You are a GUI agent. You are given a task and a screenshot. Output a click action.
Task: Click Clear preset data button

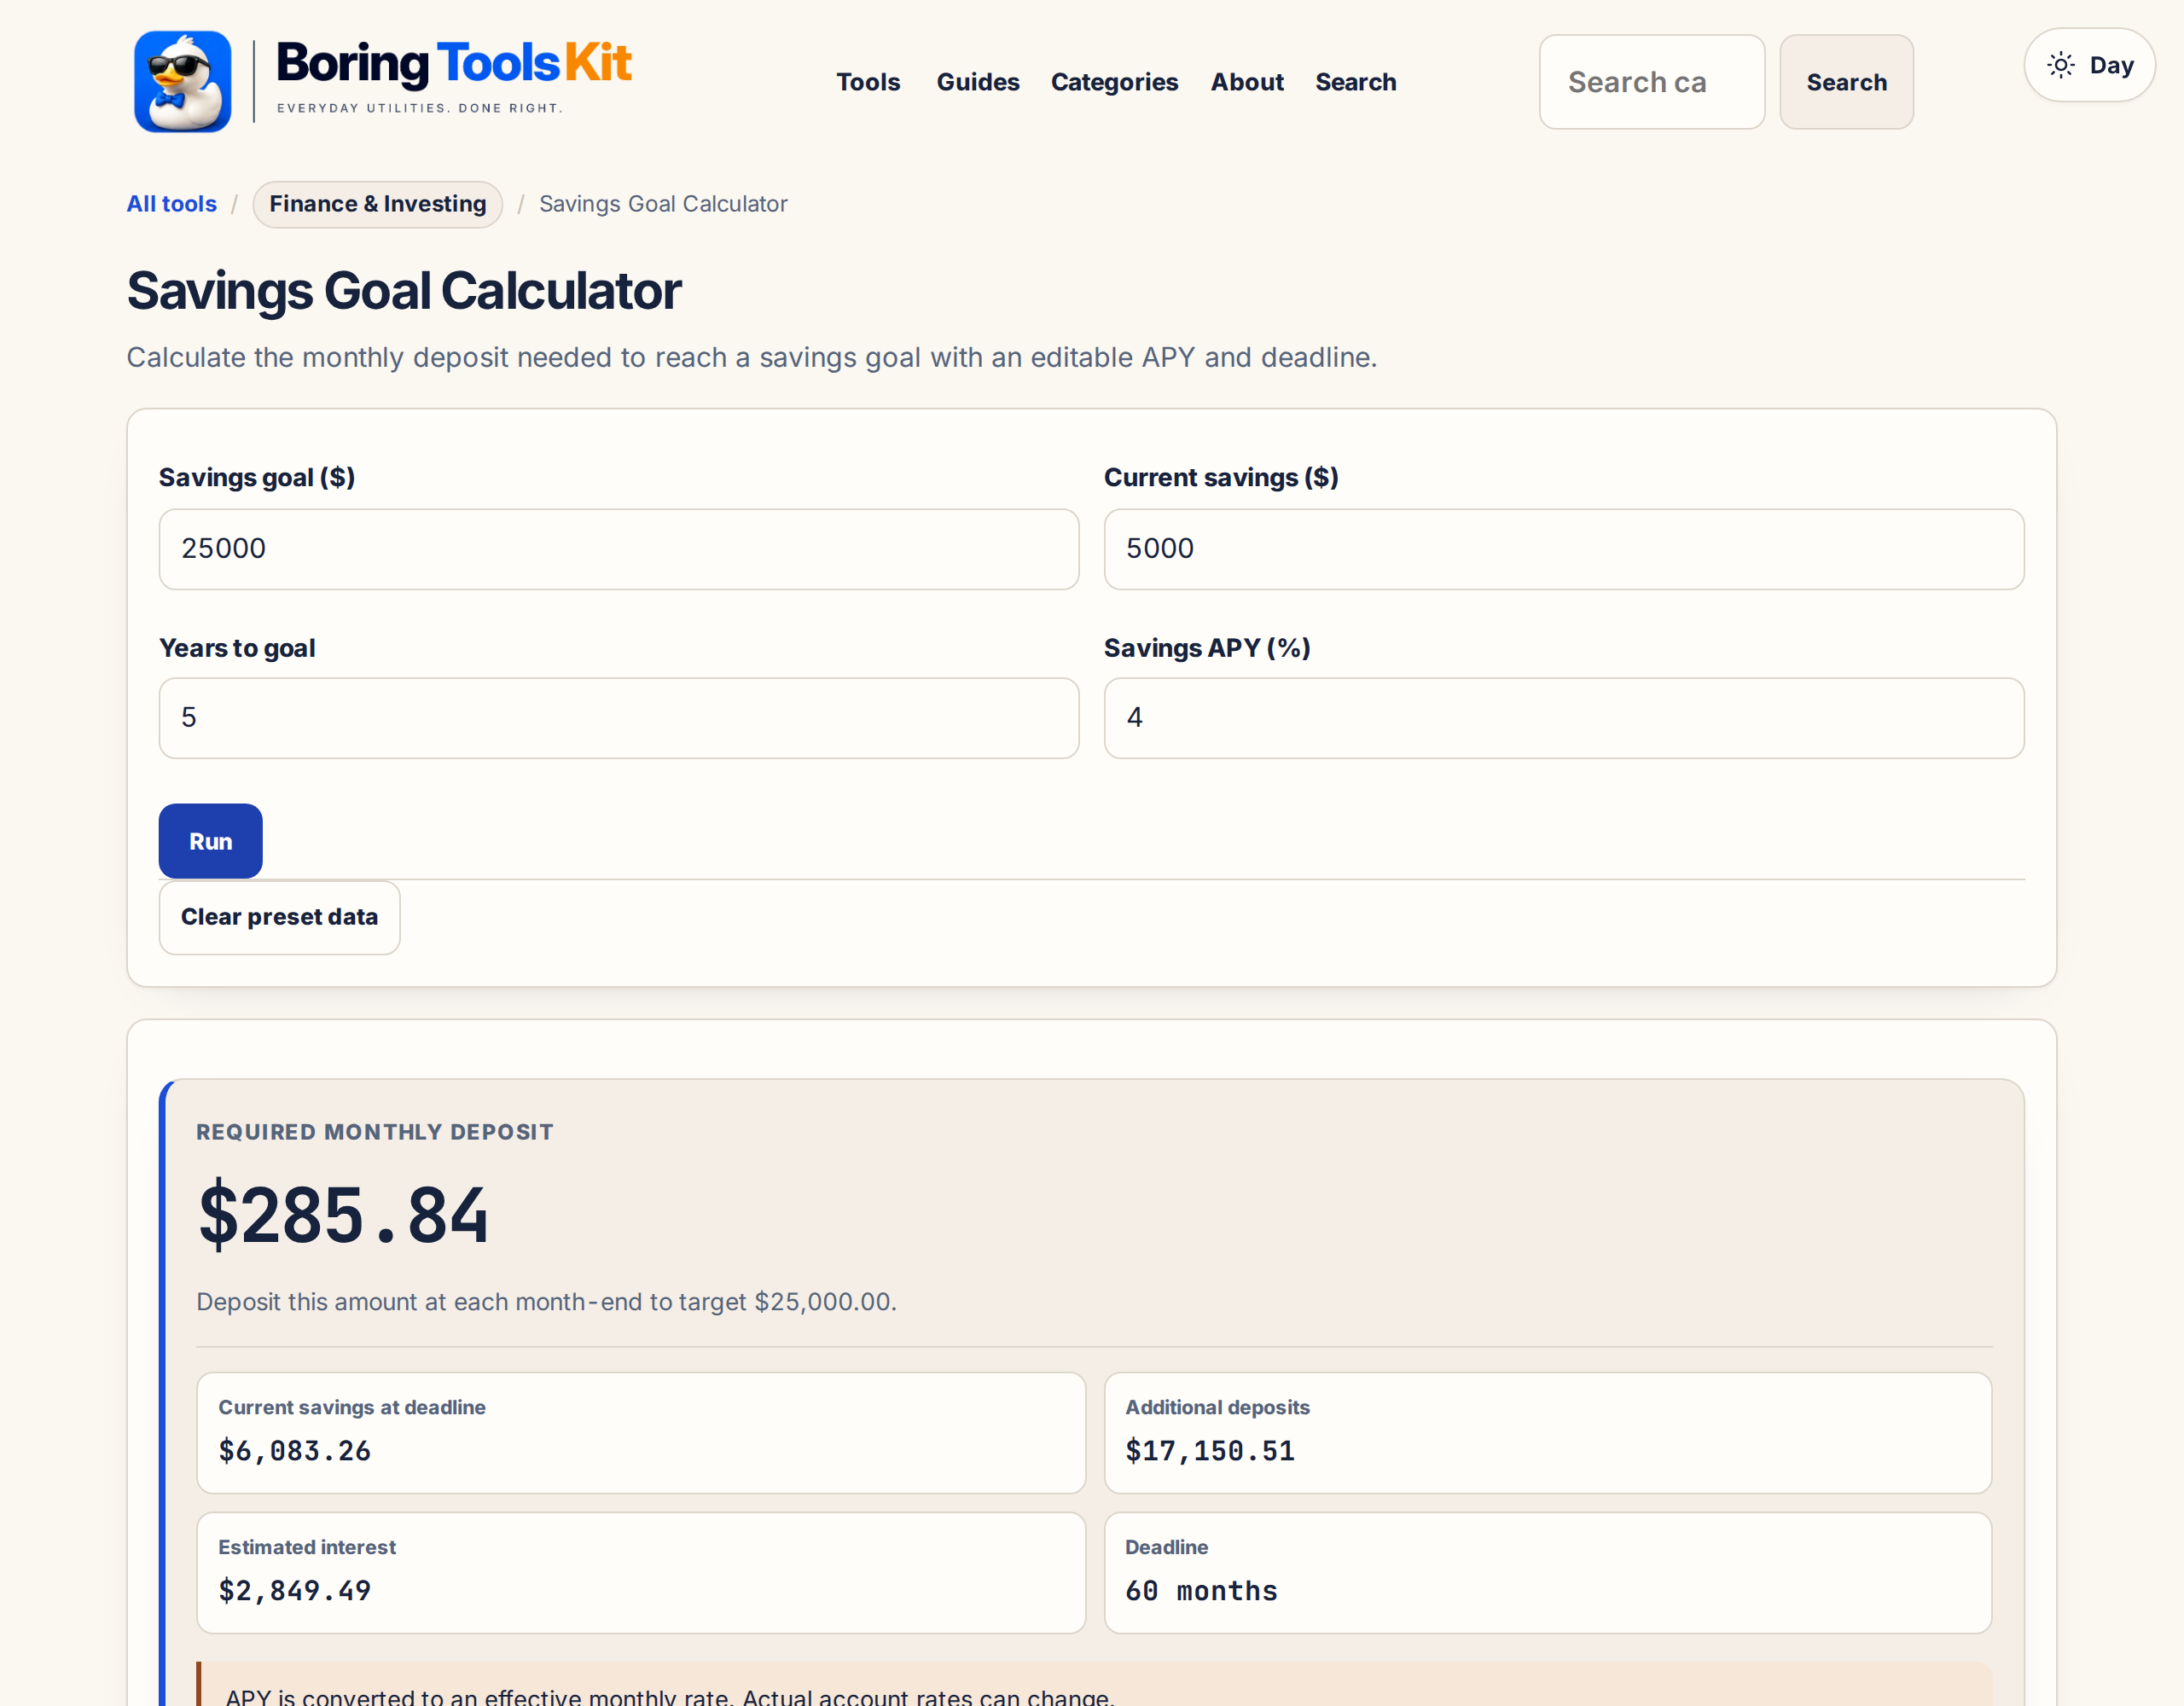[279, 917]
